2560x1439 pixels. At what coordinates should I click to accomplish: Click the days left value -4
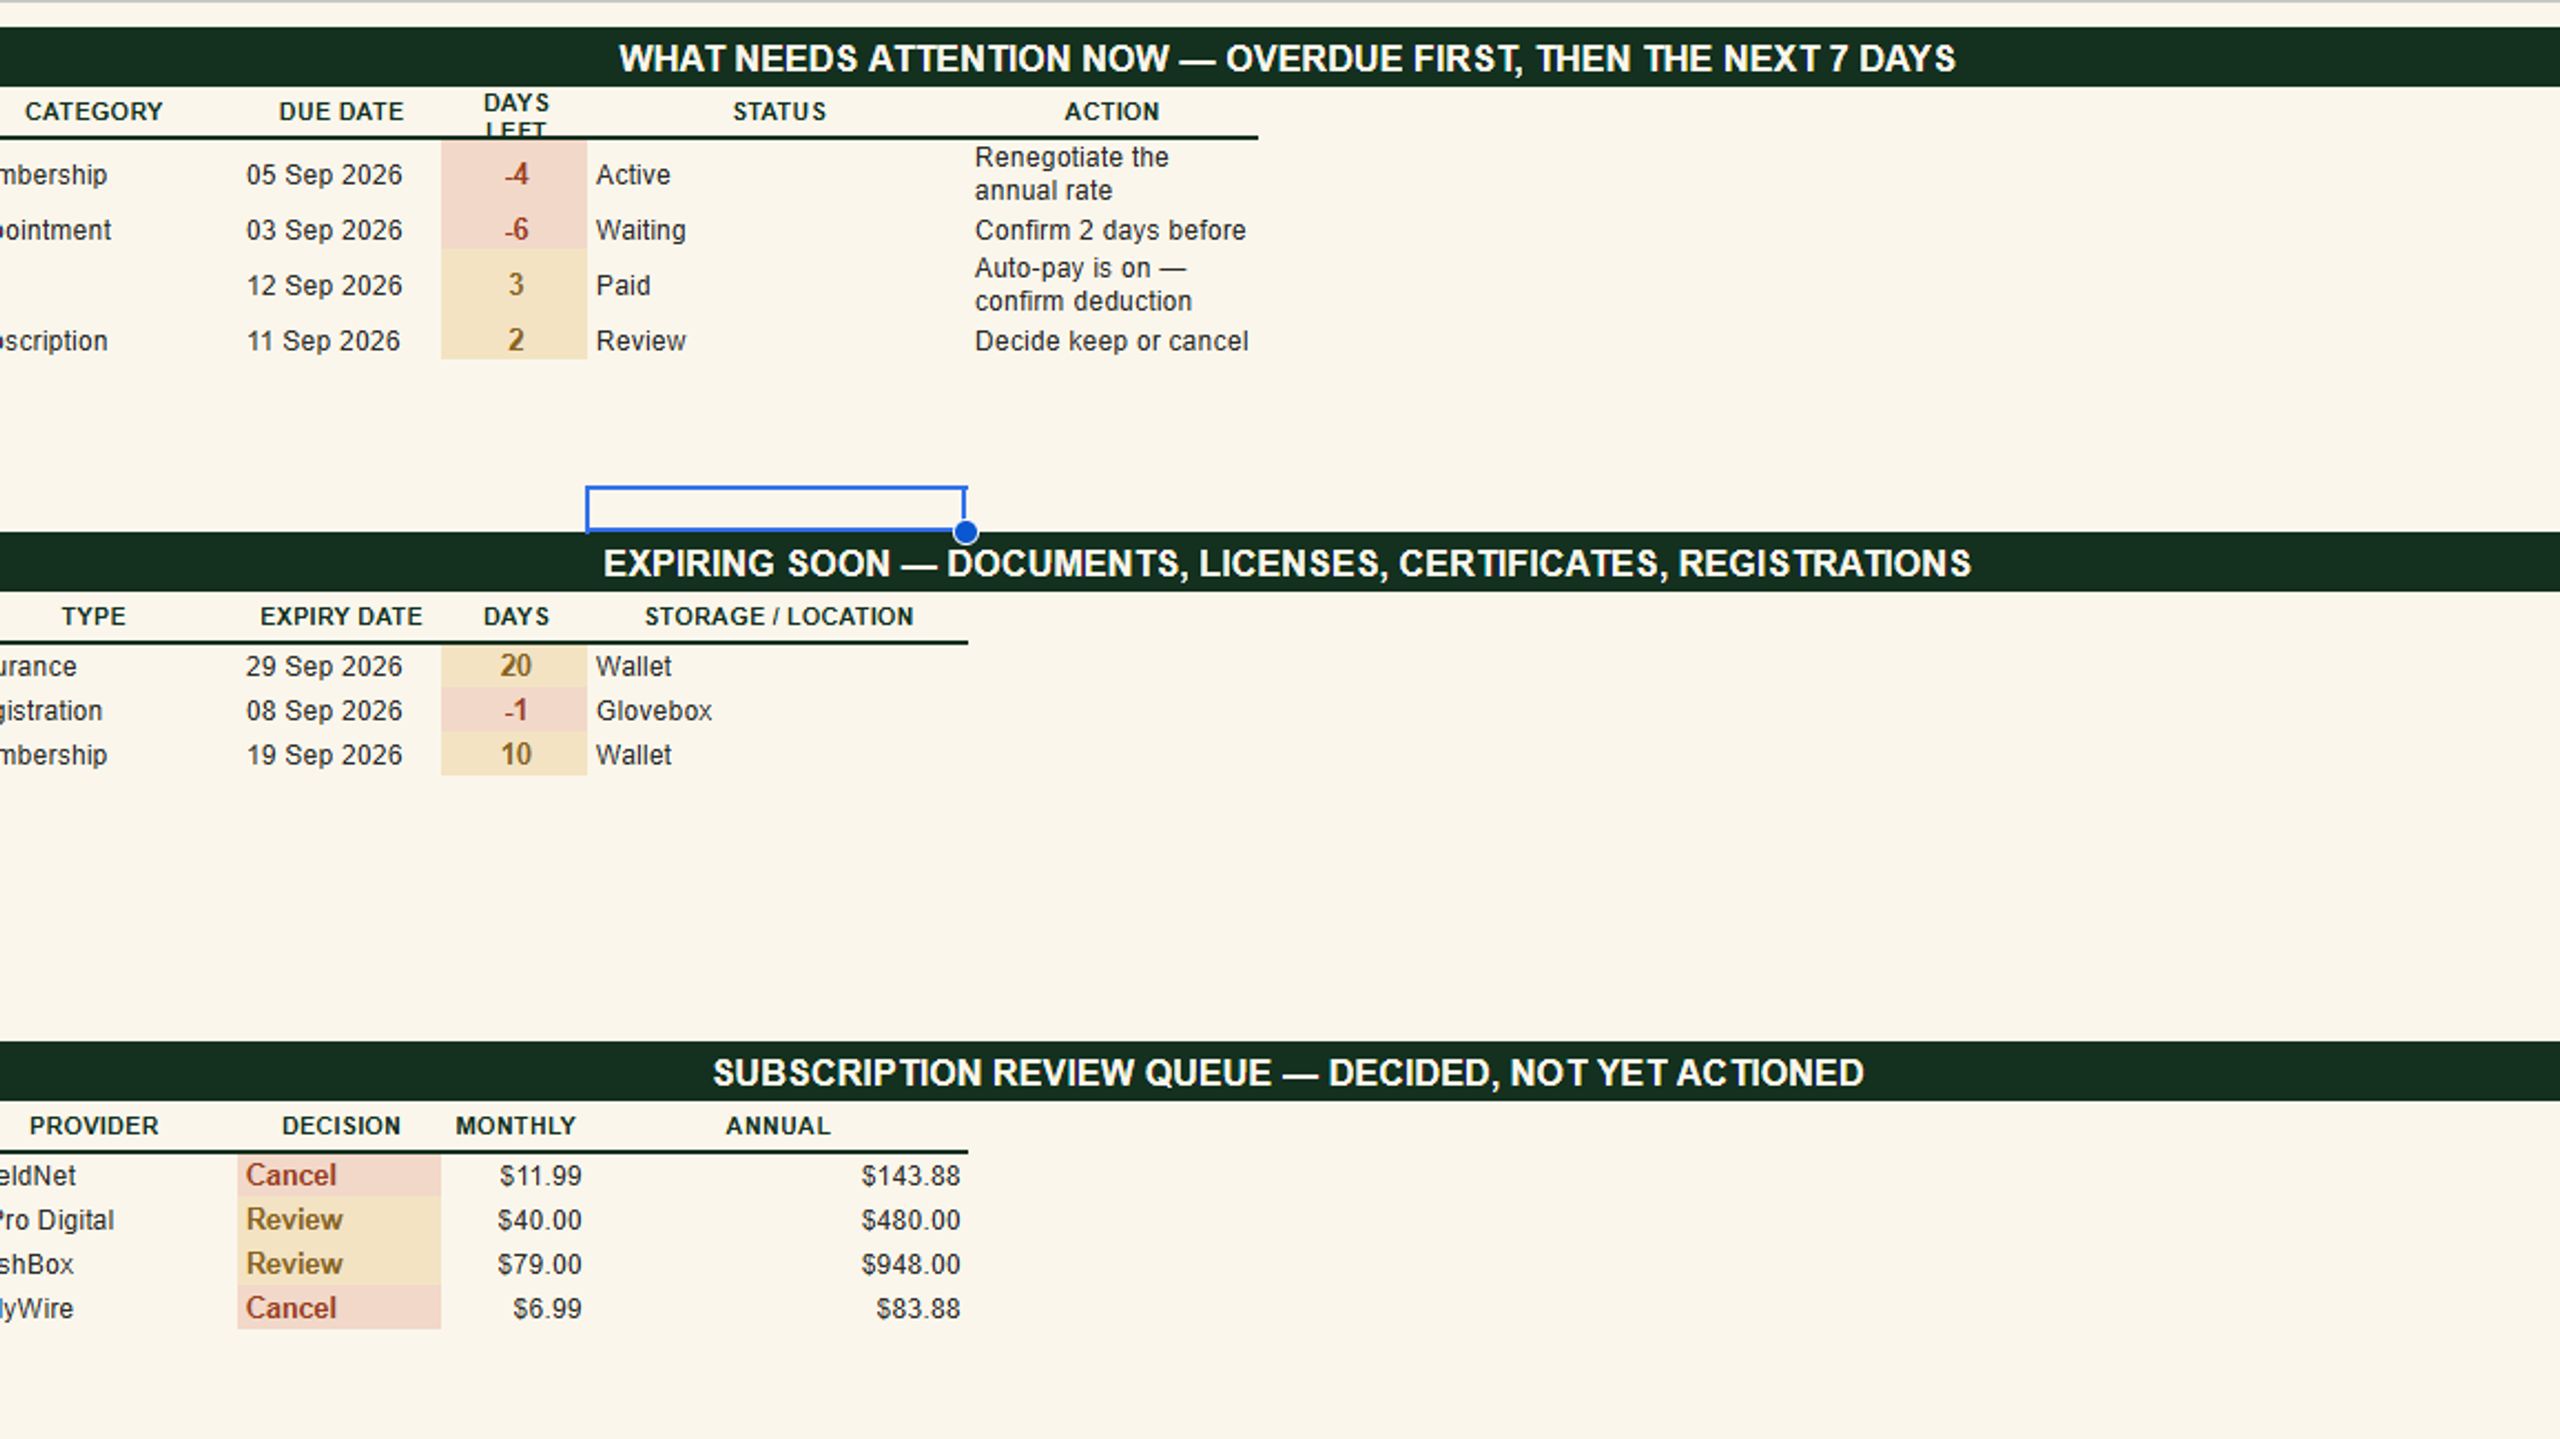click(515, 175)
